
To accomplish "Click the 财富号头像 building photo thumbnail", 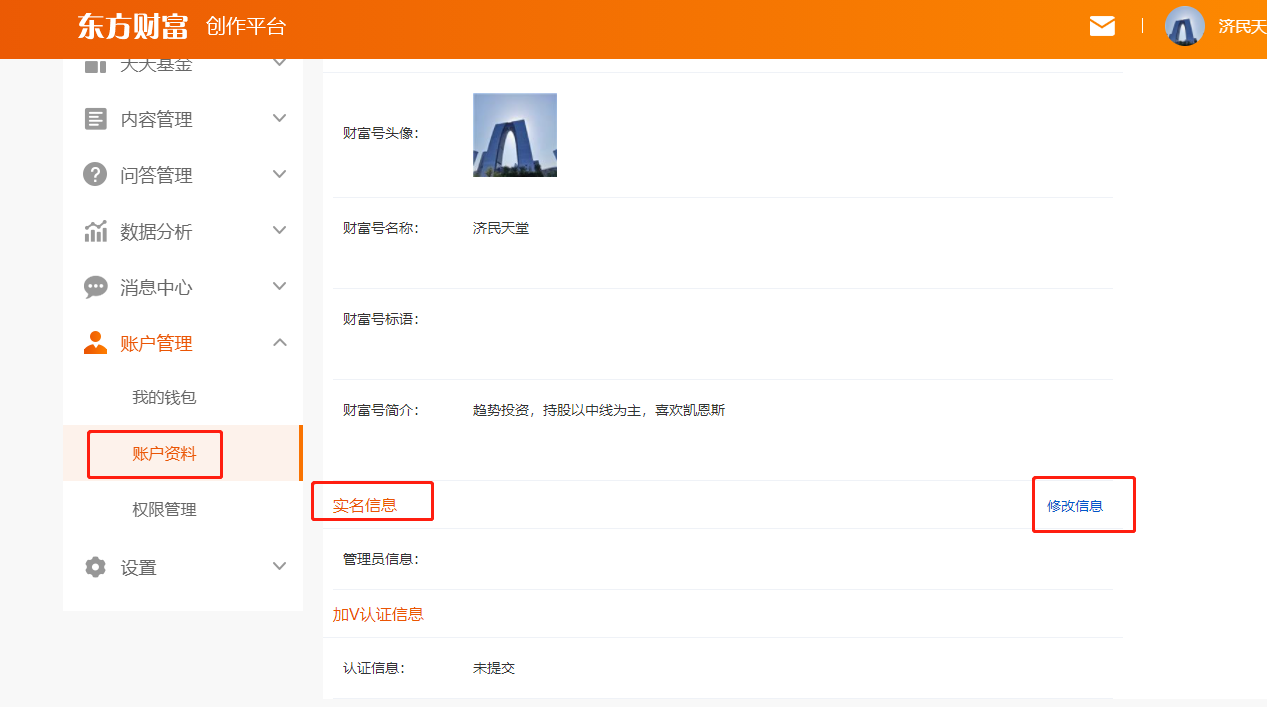I will tap(515, 135).
